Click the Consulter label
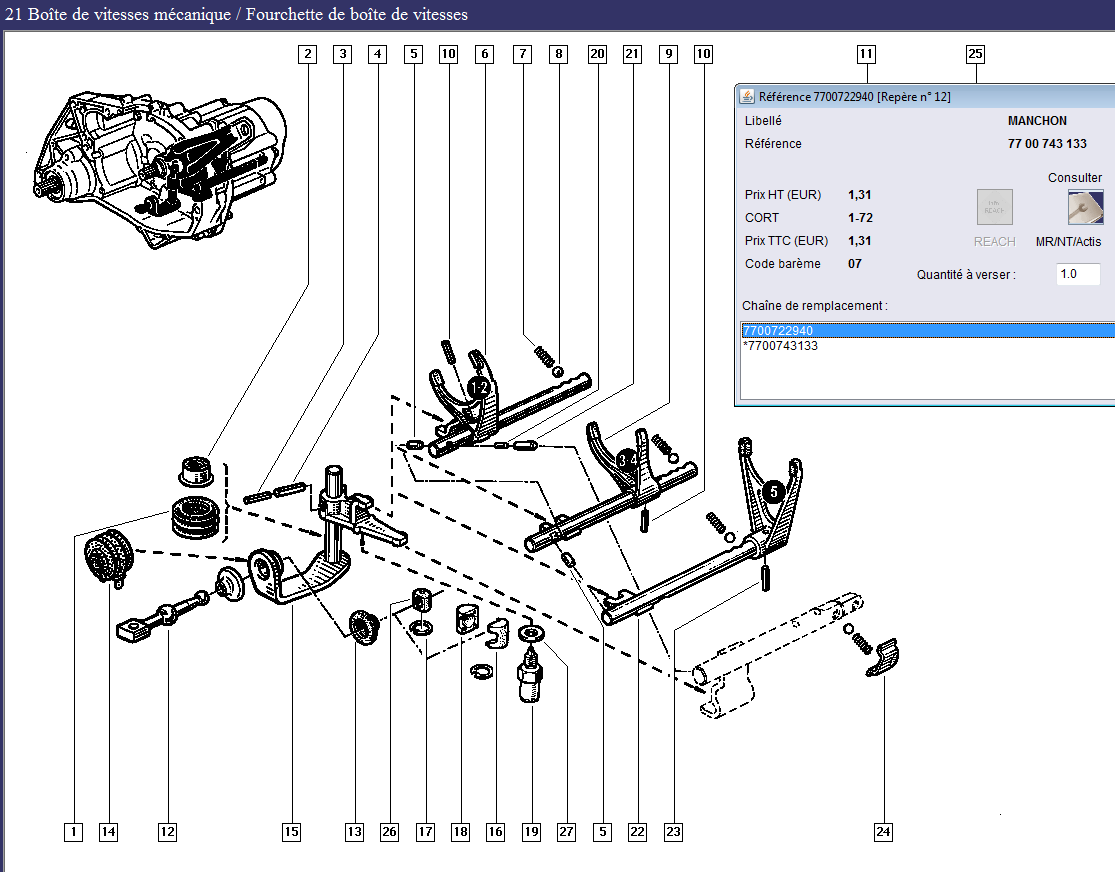1115x872 pixels. [1074, 177]
